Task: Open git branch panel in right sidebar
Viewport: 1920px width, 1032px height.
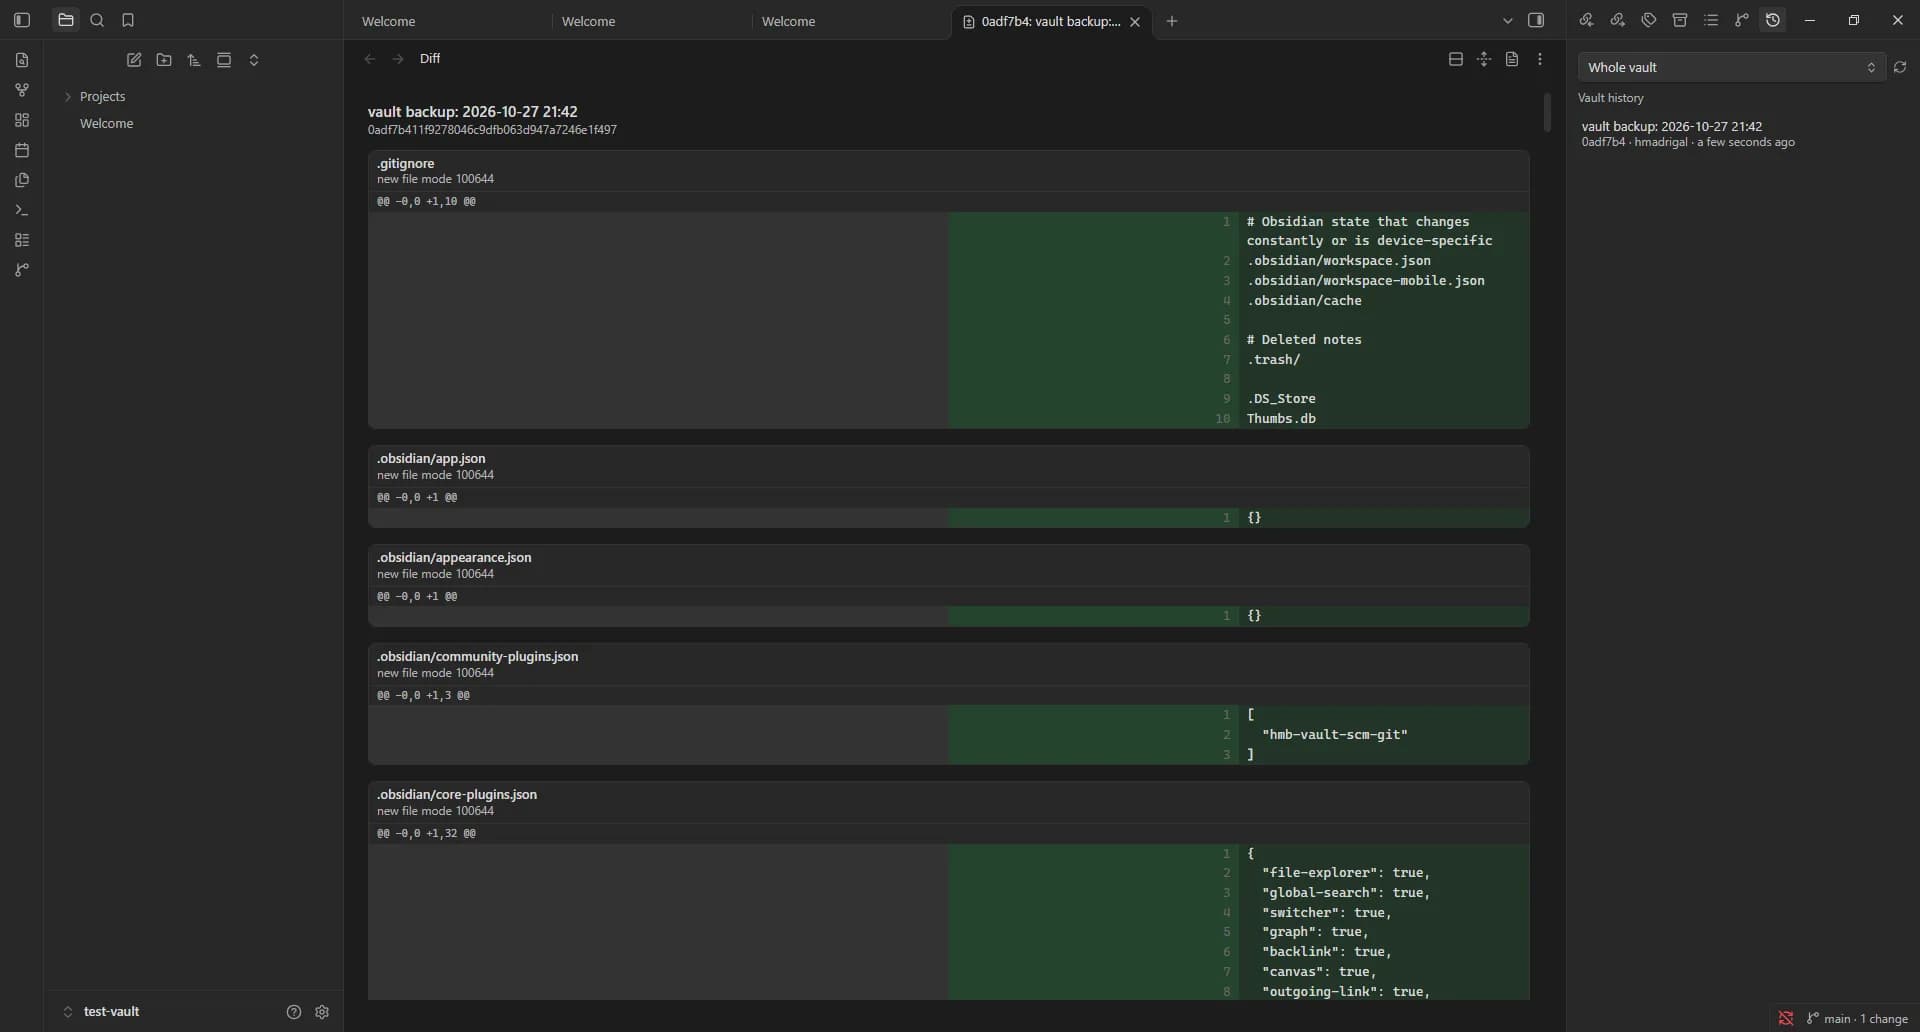Action: 1742,20
